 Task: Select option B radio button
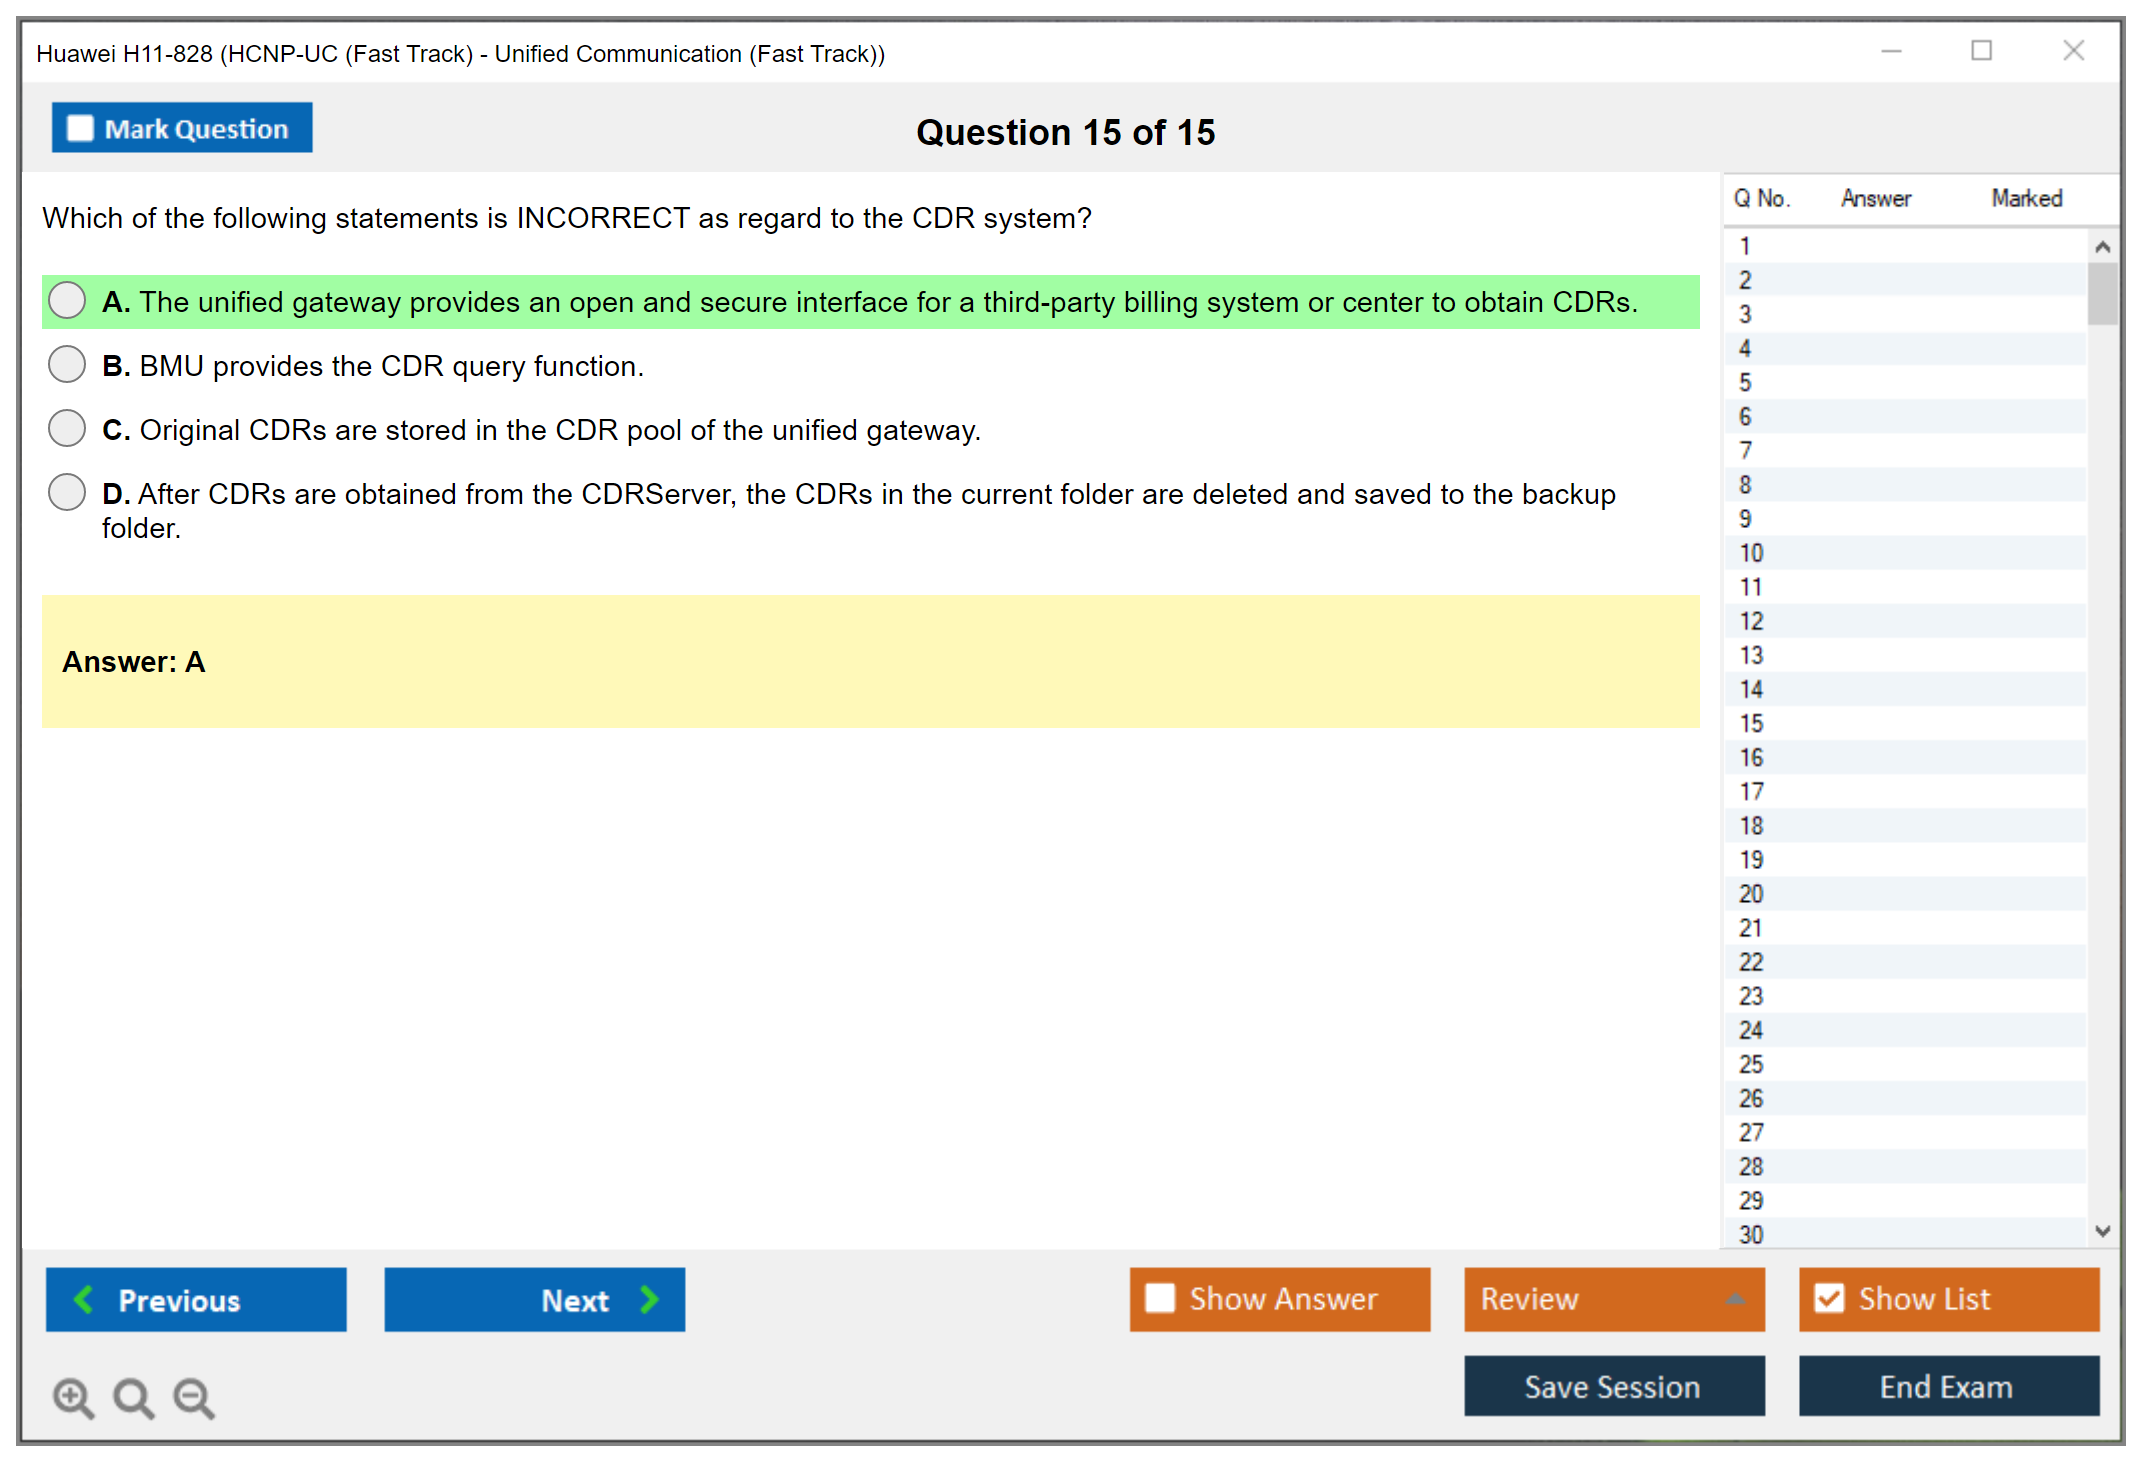[67, 365]
